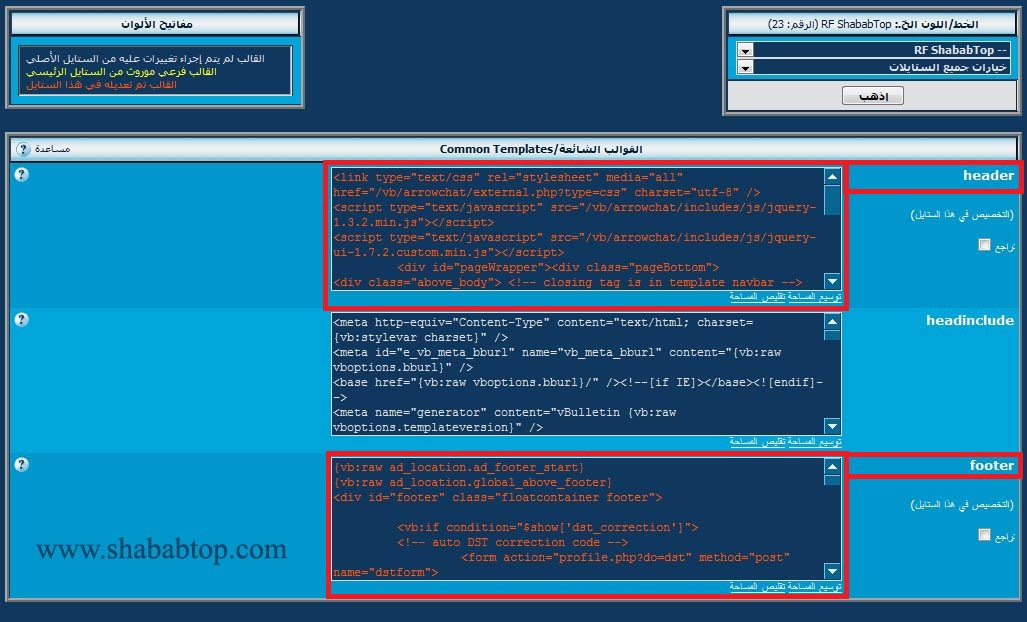Tick the تراجع checkbox for the header template
Screen dimensions: 1027x622
click(984, 245)
